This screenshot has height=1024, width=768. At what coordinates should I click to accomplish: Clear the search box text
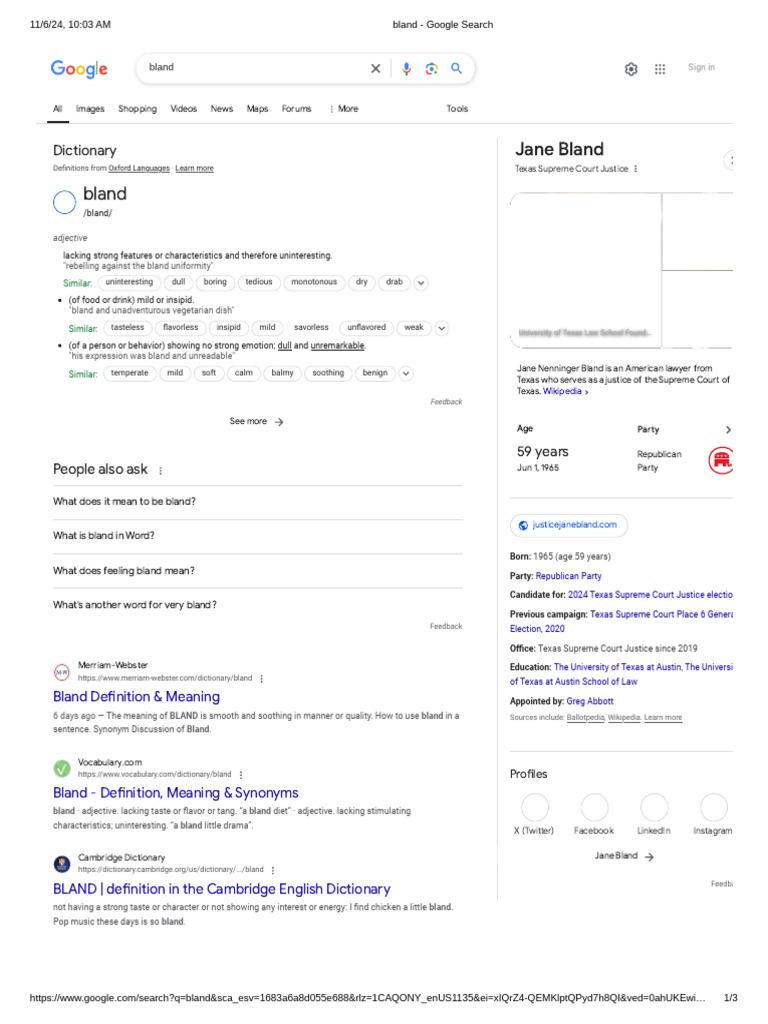[x=376, y=69]
